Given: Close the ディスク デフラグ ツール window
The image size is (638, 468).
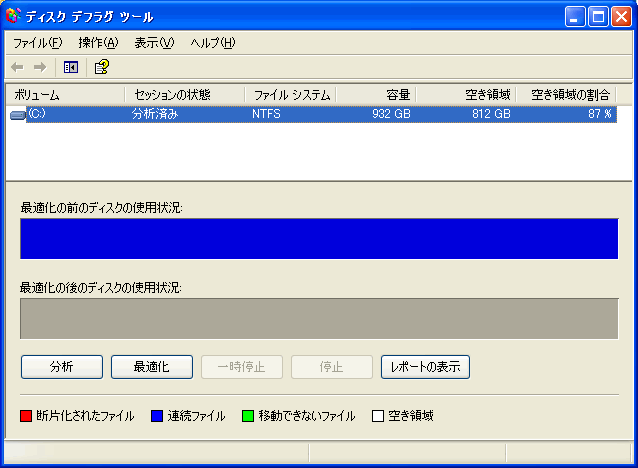Looking at the screenshot, I should (621, 17).
